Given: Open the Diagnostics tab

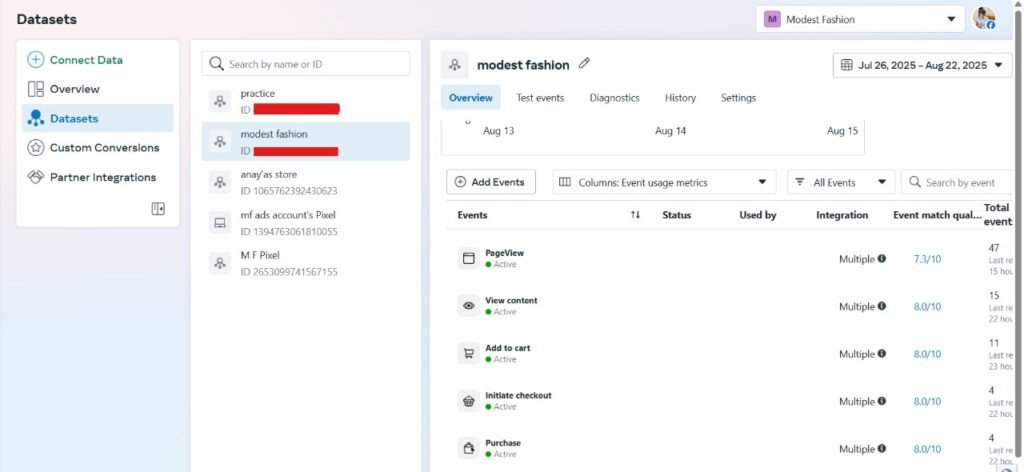Looking at the screenshot, I should pyautogui.click(x=614, y=98).
